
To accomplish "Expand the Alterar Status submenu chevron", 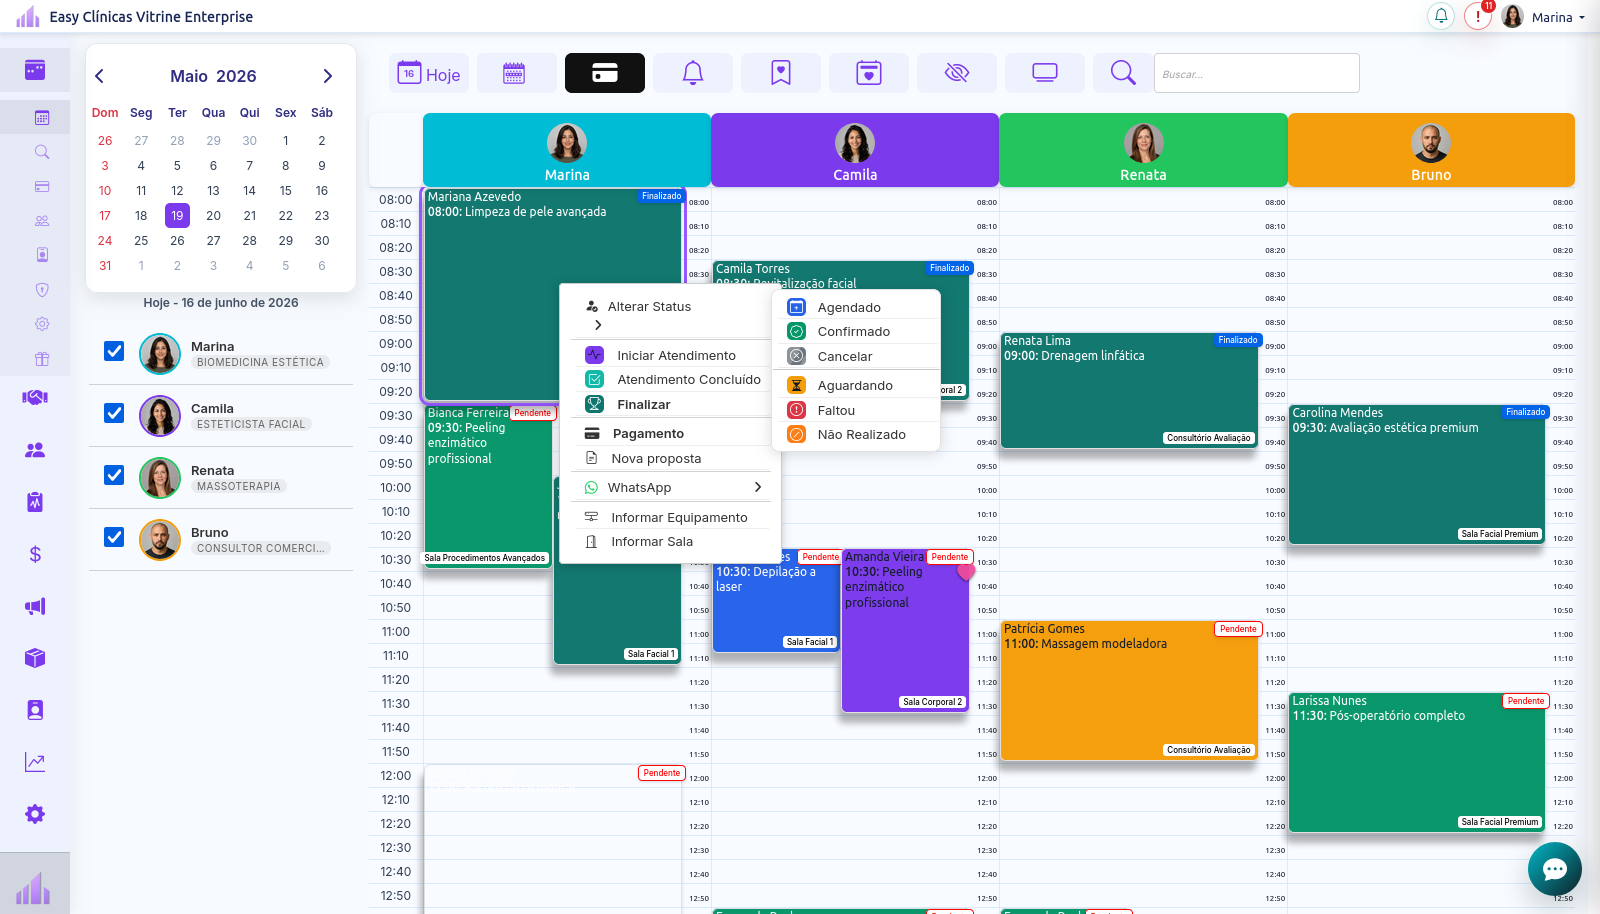I will (x=598, y=325).
